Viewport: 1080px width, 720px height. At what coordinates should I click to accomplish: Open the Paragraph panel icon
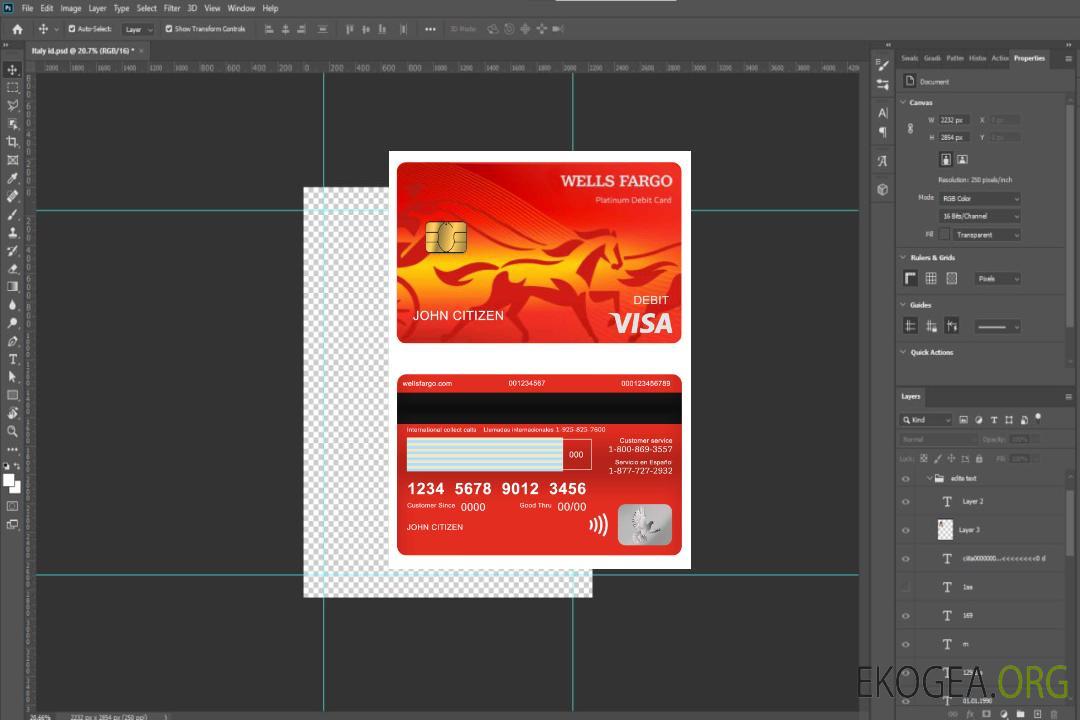882,132
